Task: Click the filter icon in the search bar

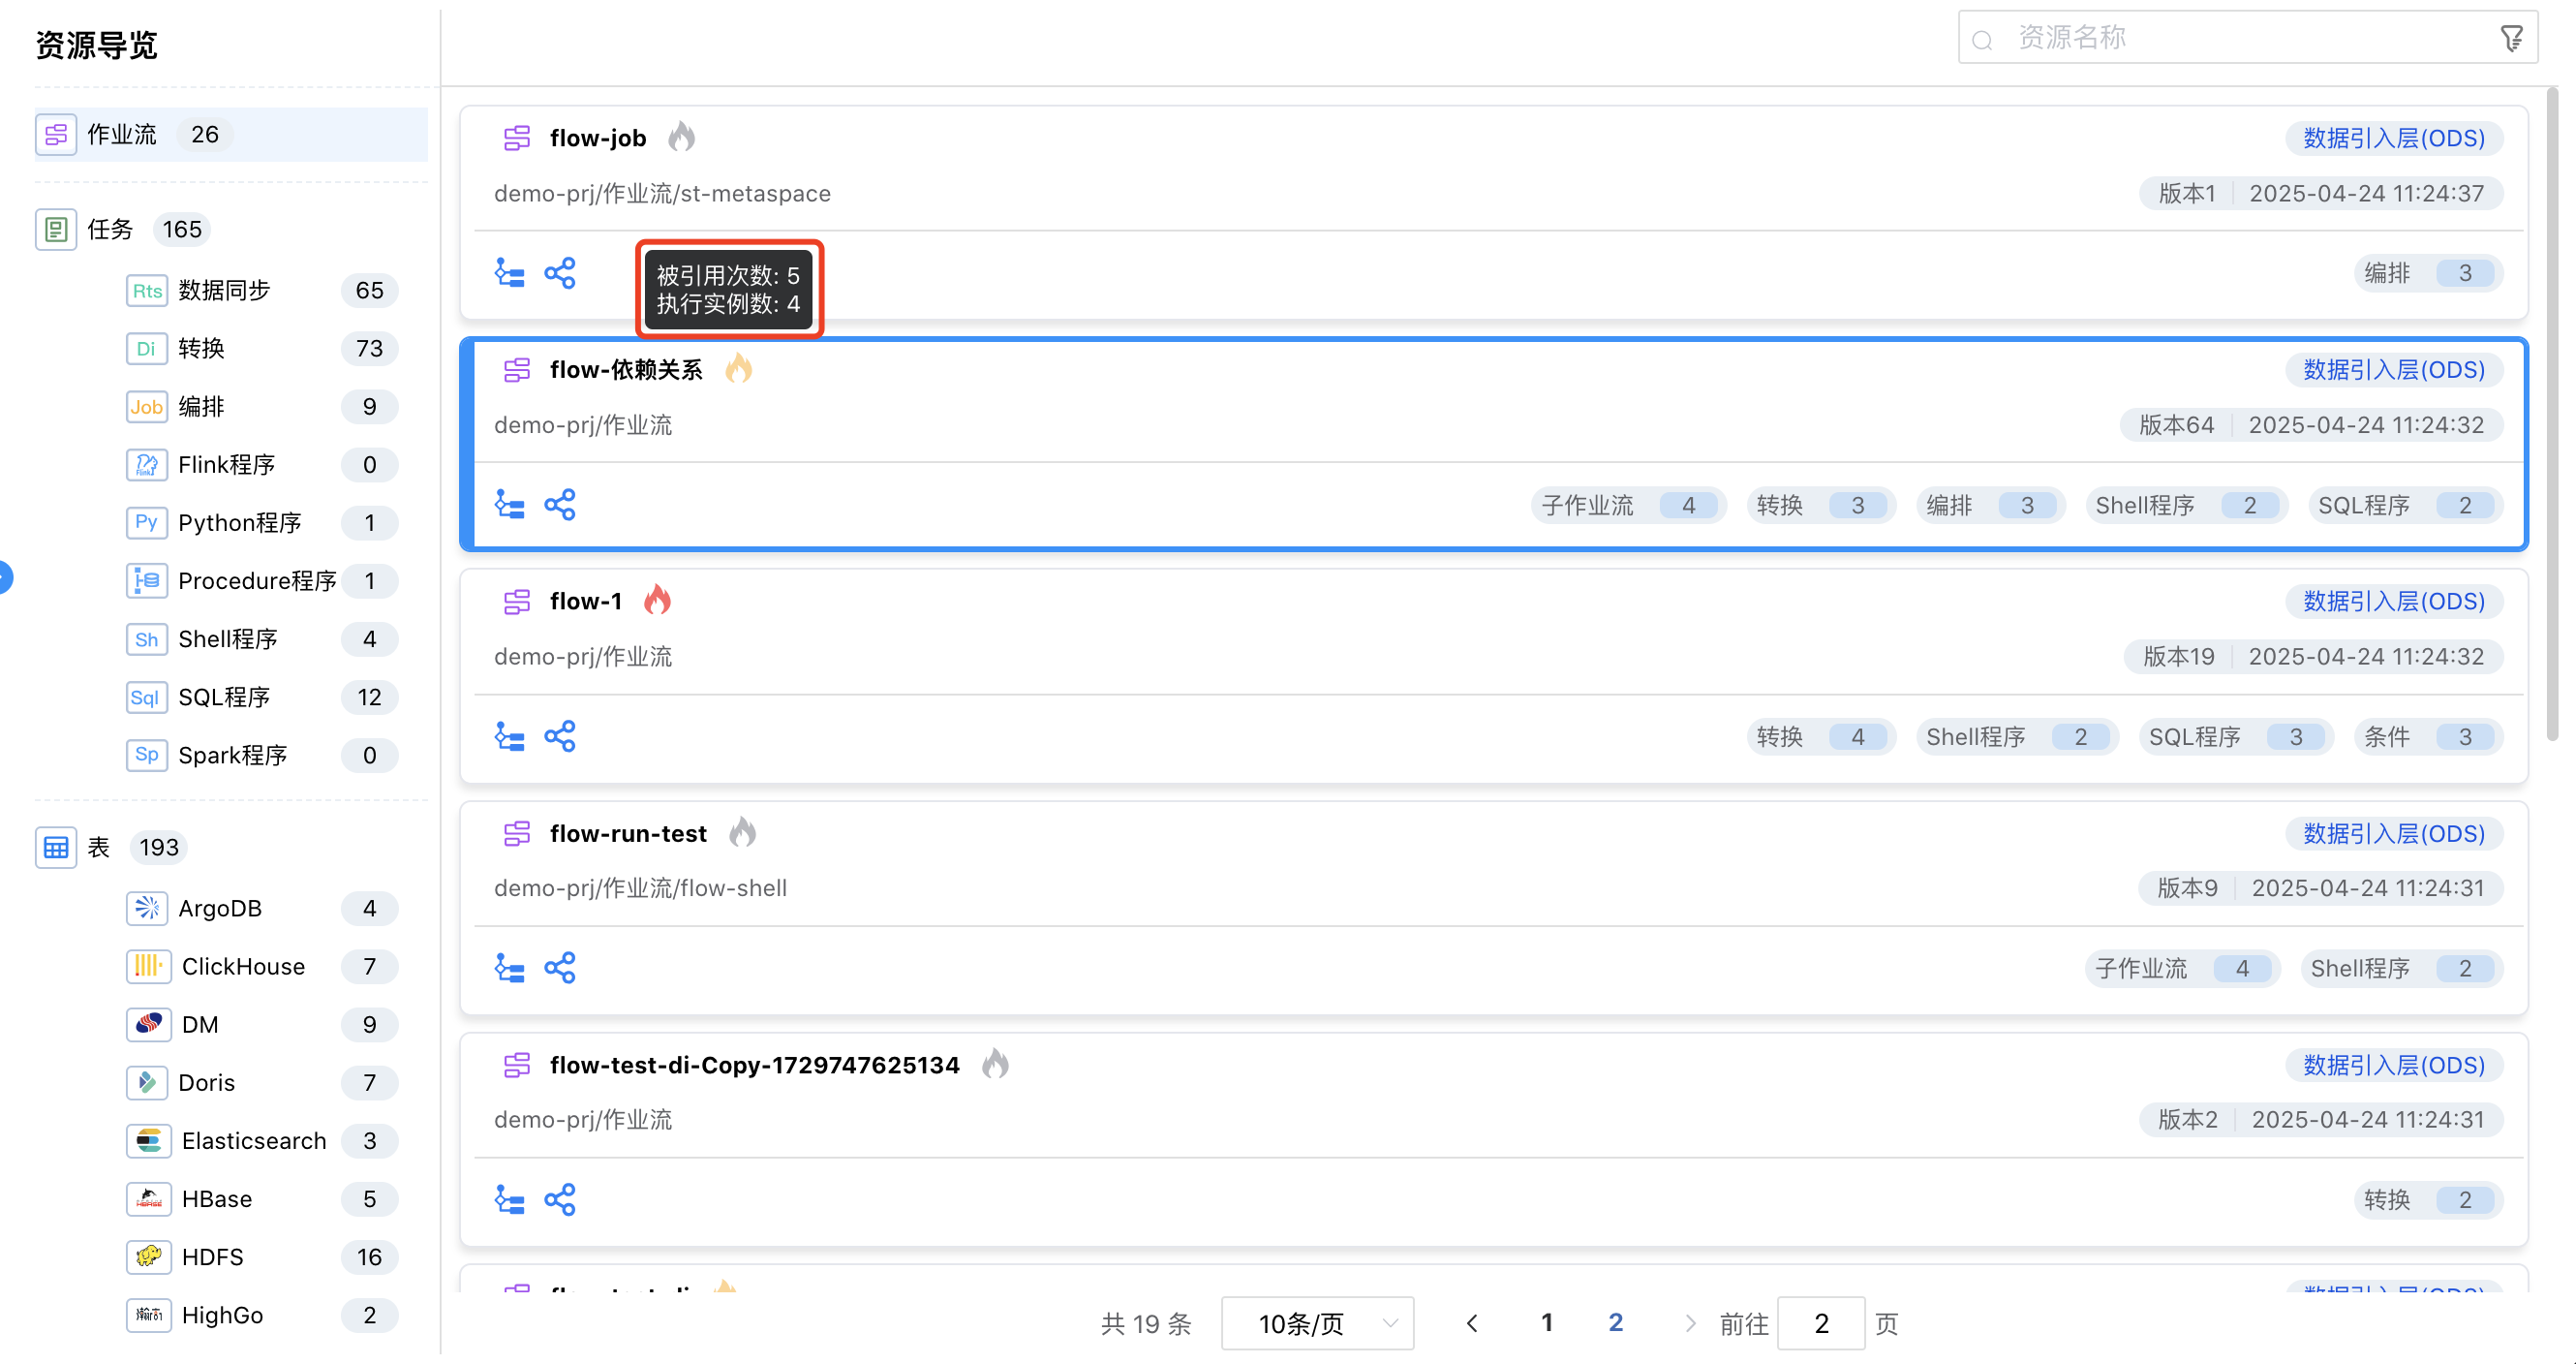Action: (x=2513, y=37)
